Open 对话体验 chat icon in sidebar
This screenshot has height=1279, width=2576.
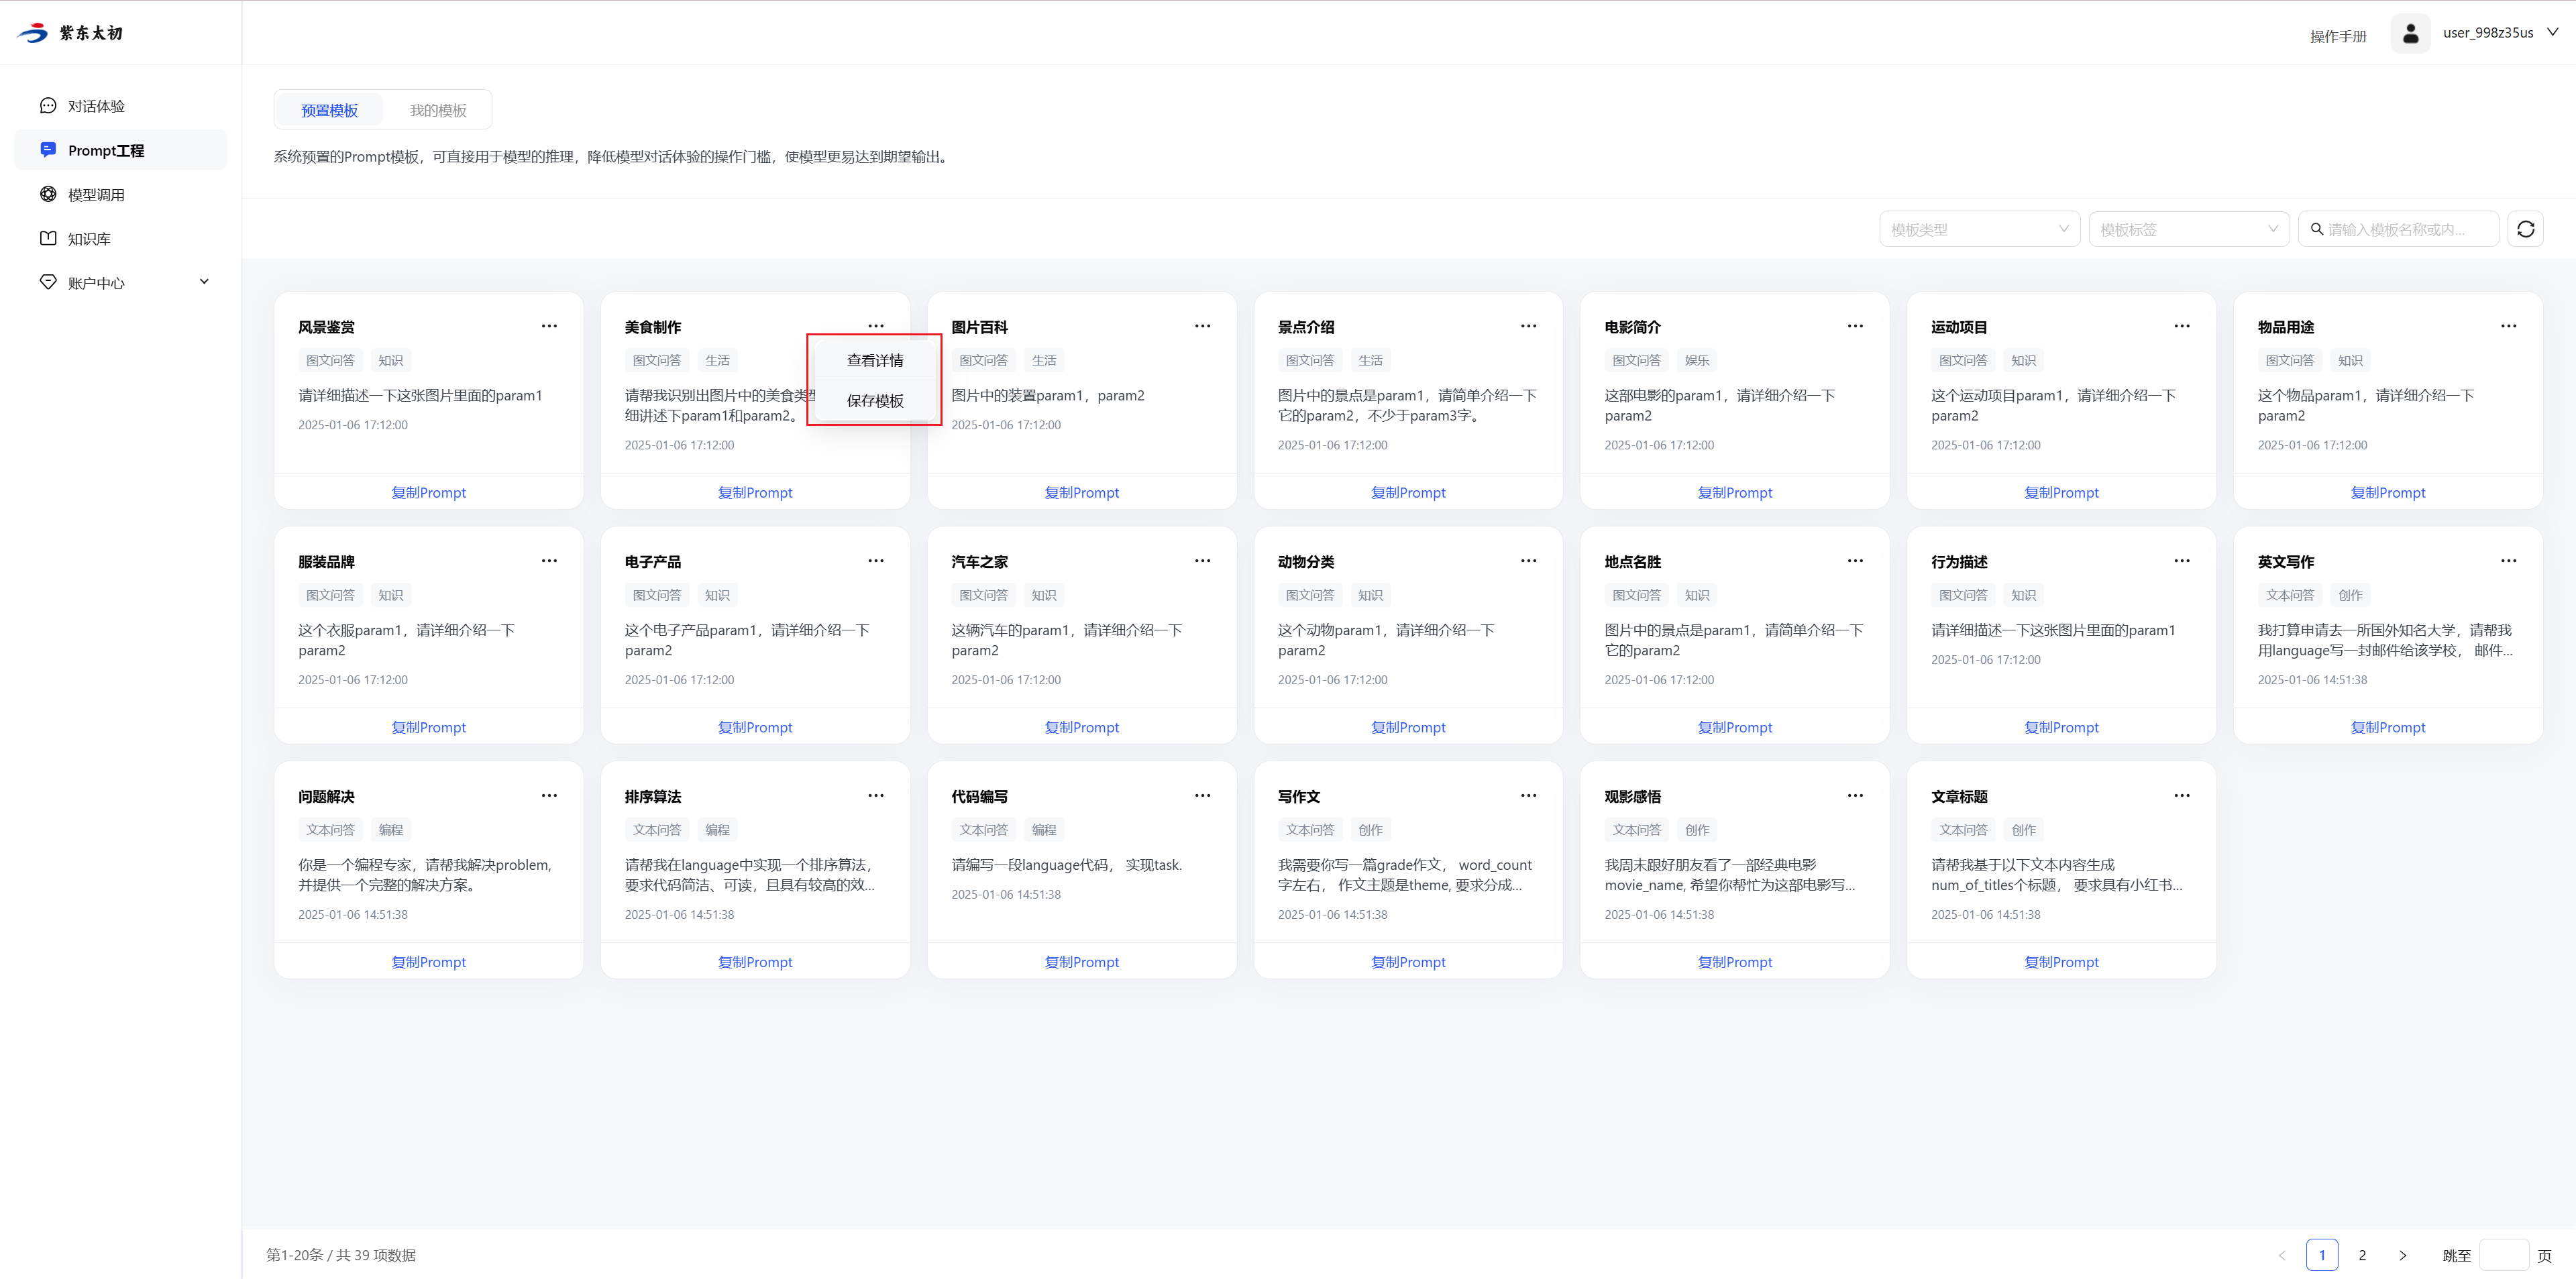click(48, 106)
